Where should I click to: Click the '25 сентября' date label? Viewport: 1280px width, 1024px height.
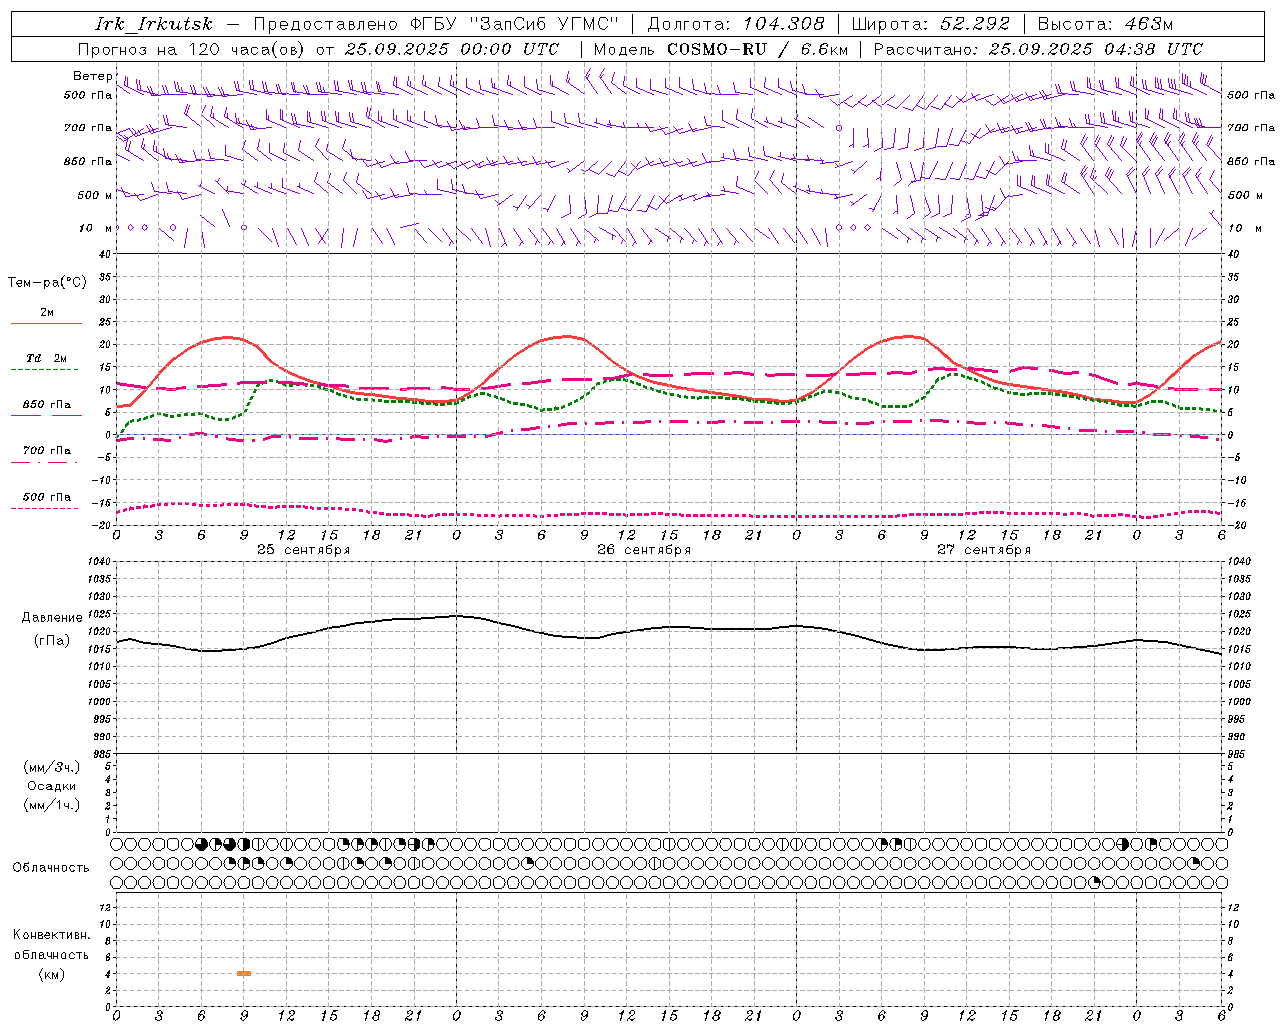click(x=303, y=550)
